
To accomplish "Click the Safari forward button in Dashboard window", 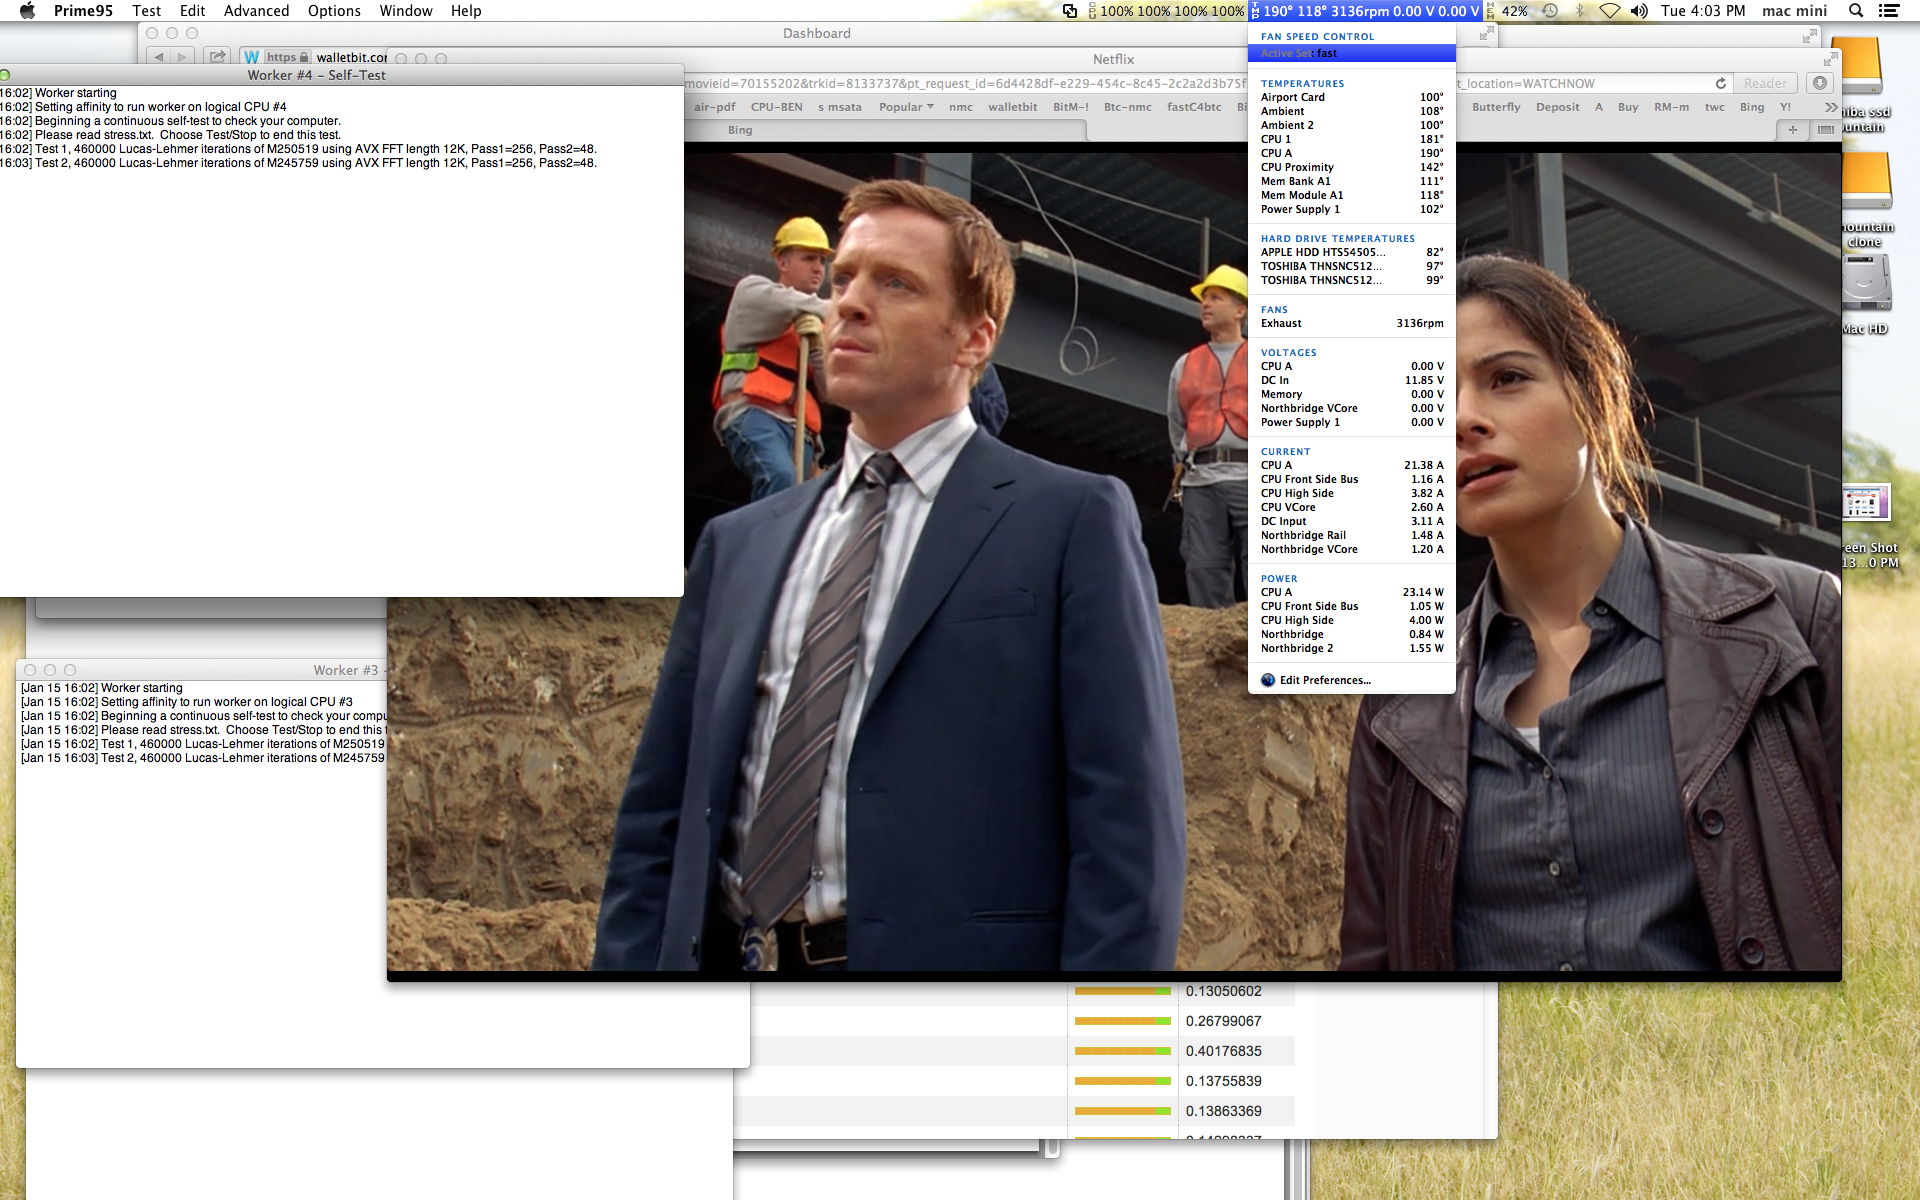I will coord(182,57).
